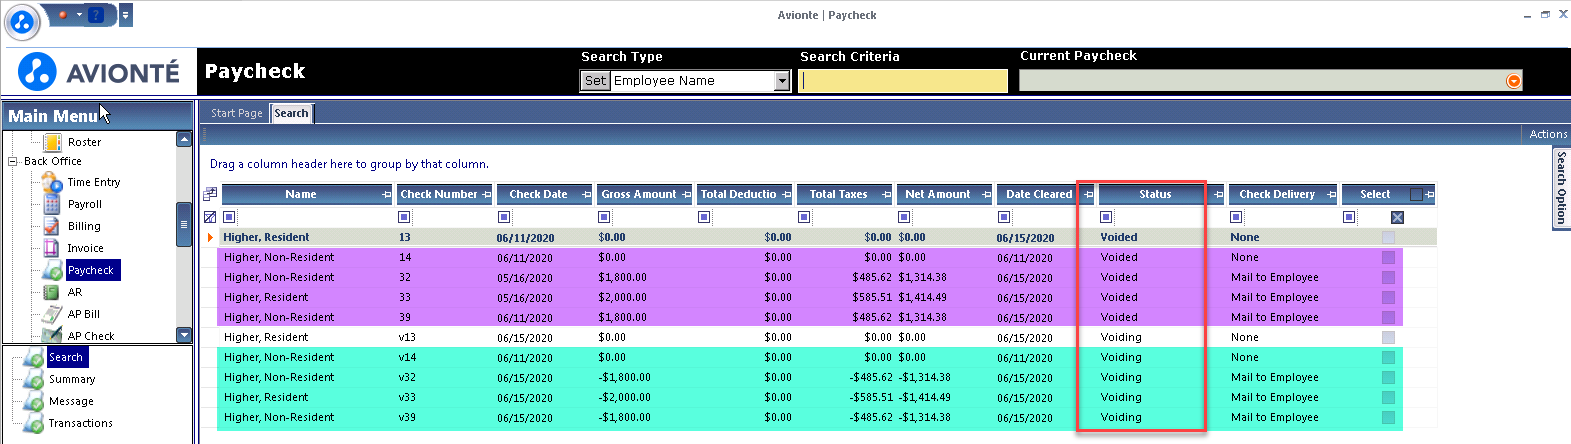1571x444 pixels.
Task: Click the Roster icon in the tree
Action: pos(52,142)
